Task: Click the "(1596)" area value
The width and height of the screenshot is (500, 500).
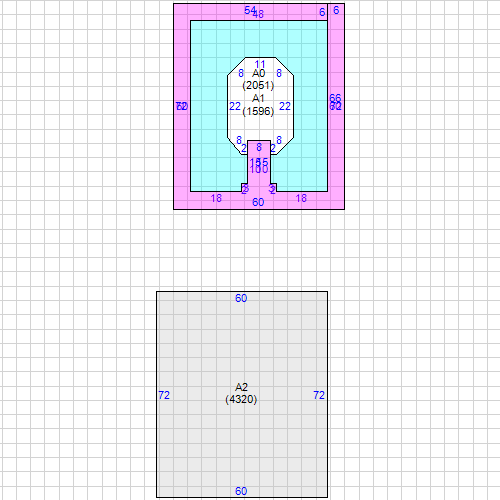Action: (x=258, y=111)
